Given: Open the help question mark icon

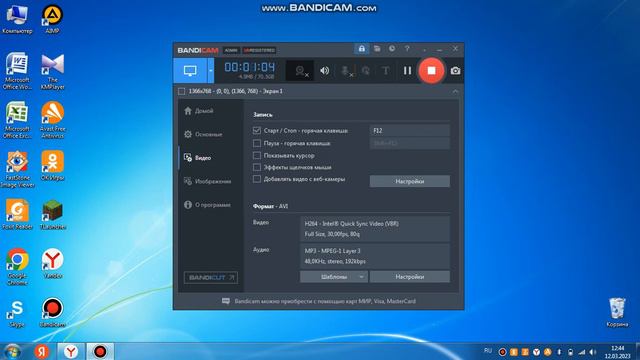Looking at the screenshot, I should 407,49.
